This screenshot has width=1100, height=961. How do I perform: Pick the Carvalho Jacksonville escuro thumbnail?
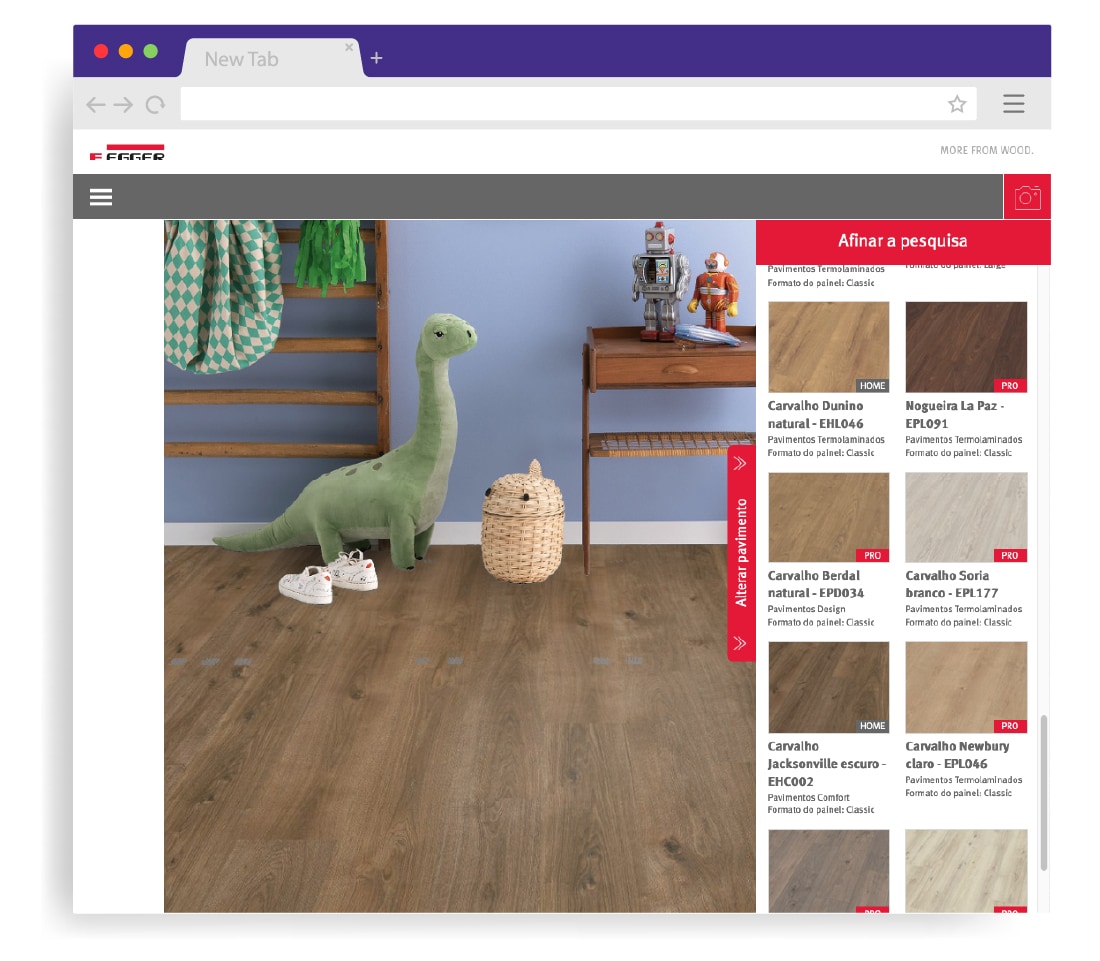tap(828, 687)
